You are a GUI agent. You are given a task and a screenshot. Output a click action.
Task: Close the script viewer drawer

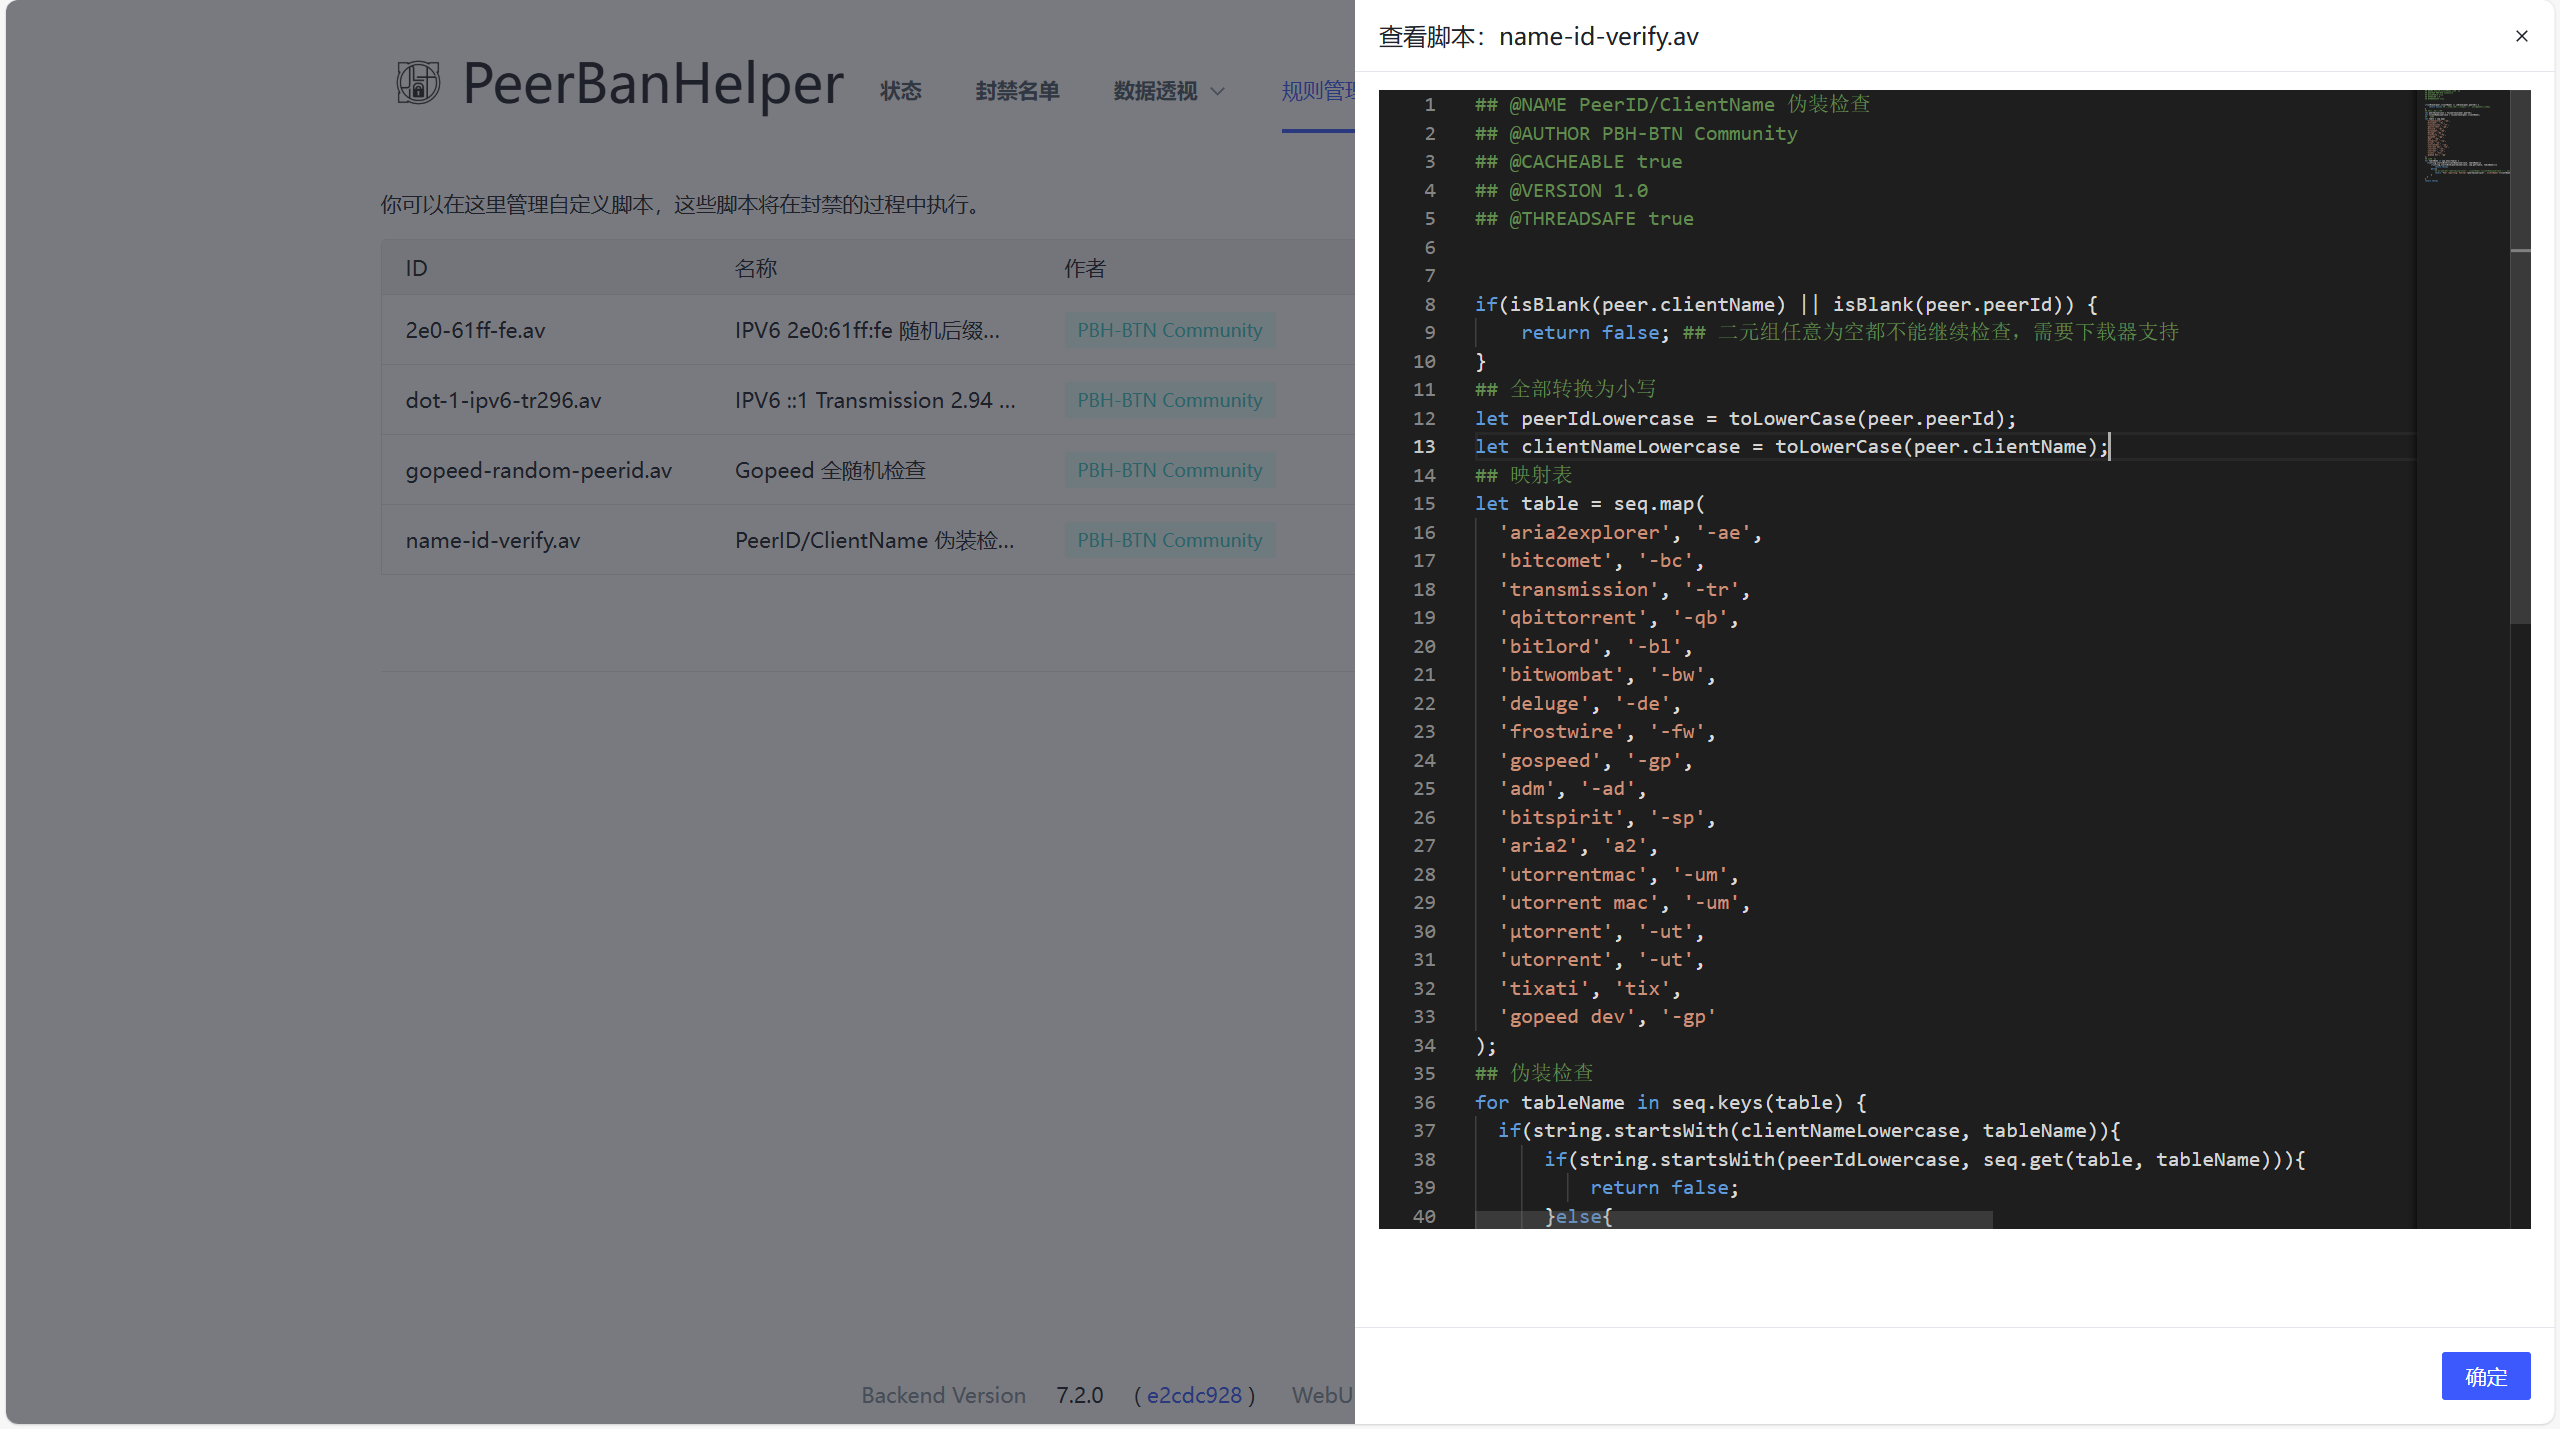point(2521,36)
